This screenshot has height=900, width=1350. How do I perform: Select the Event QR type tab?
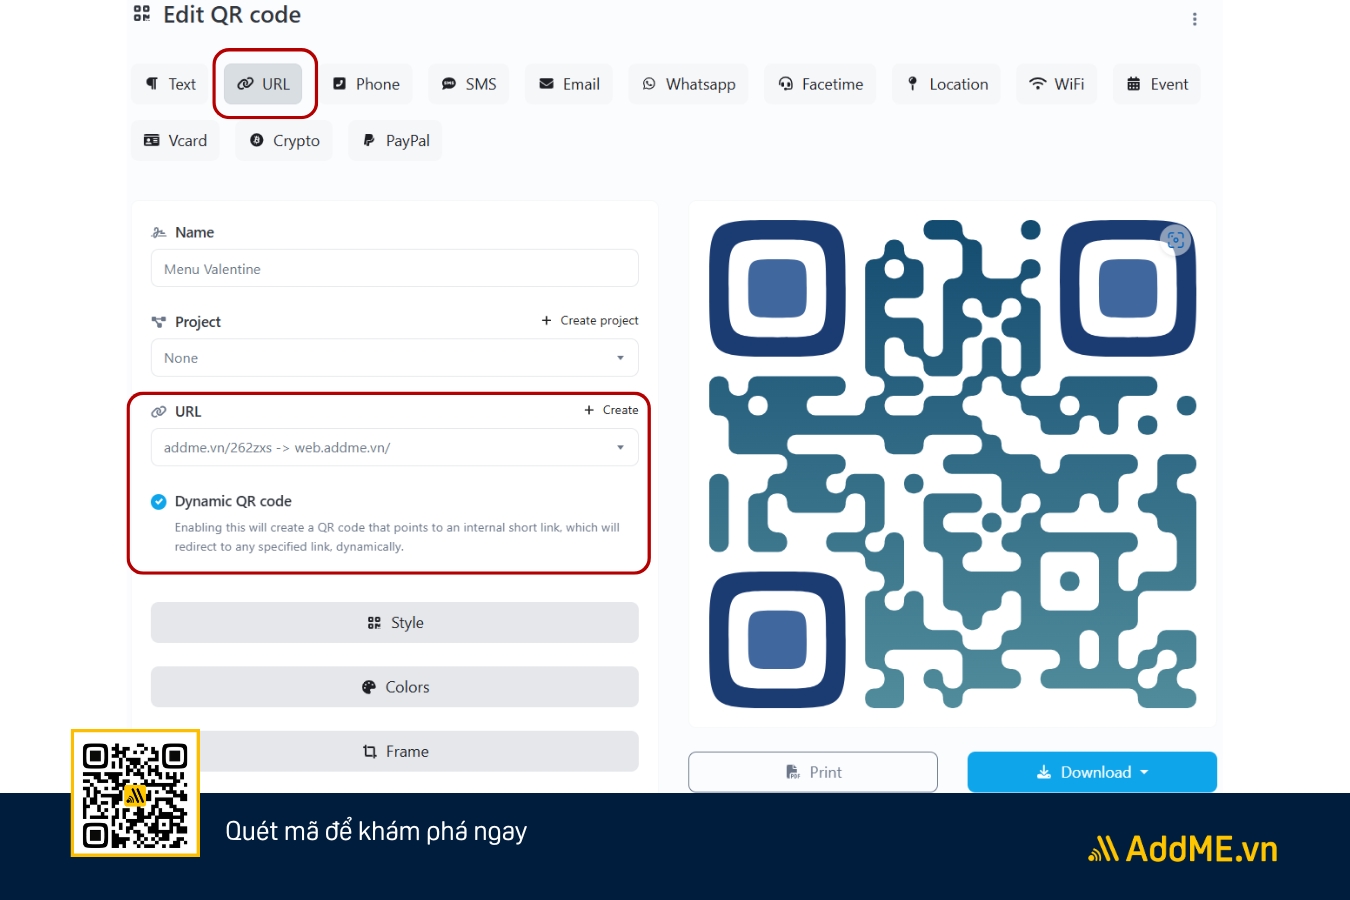pyautogui.click(x=1157, y=84)
